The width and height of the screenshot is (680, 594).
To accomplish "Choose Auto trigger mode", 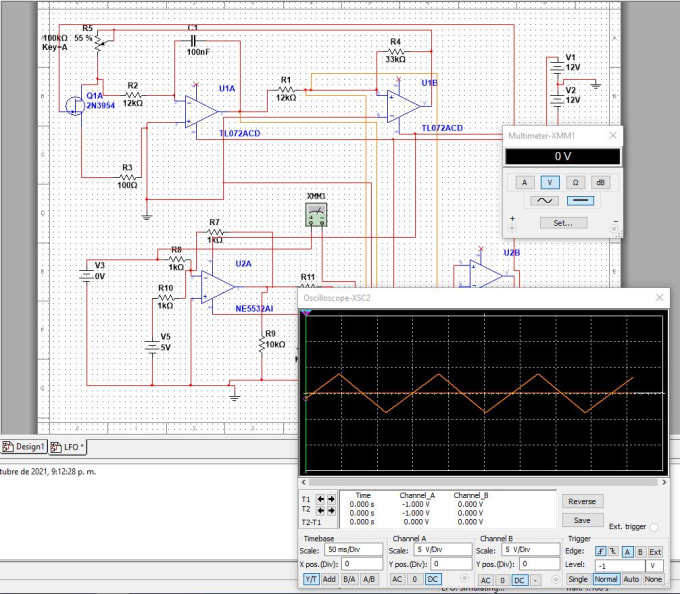I will point(631,579).
